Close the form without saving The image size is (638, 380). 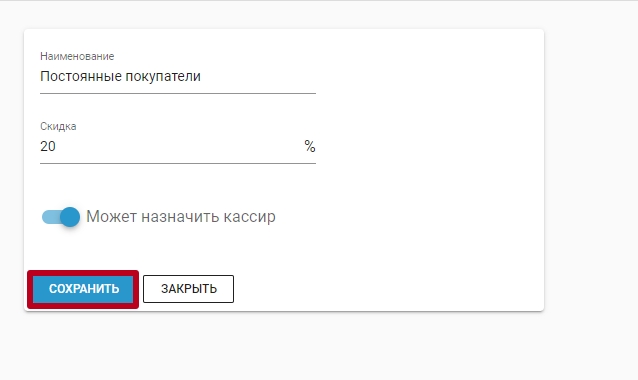(x=188, y=289)
